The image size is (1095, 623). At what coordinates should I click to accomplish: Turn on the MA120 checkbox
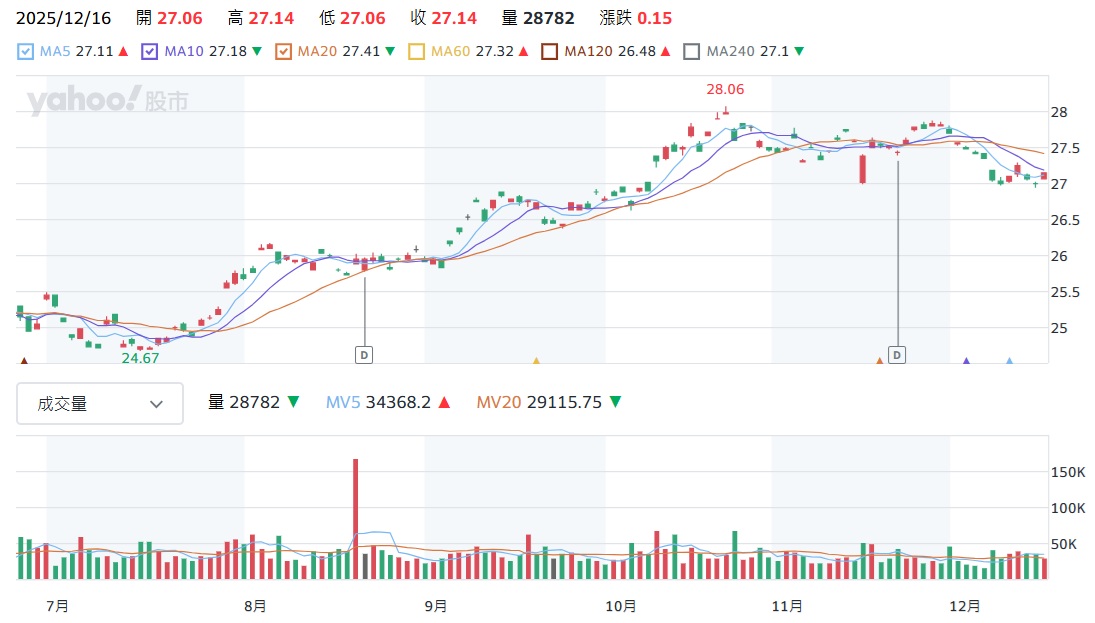click(549, 51)
